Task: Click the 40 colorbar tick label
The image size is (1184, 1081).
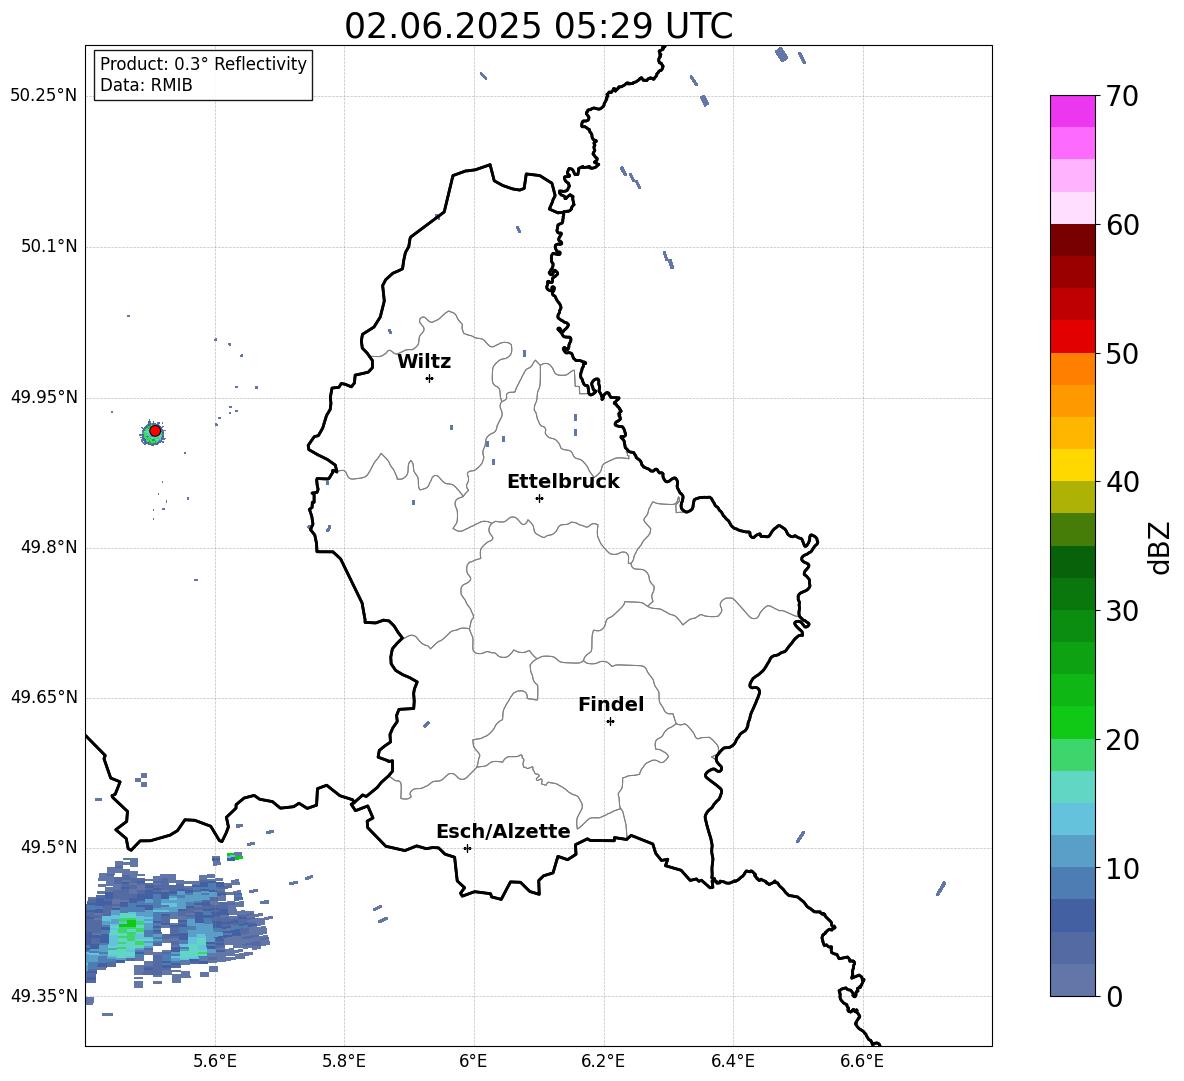Action: pyautogui.click(x=1122, y=482)
